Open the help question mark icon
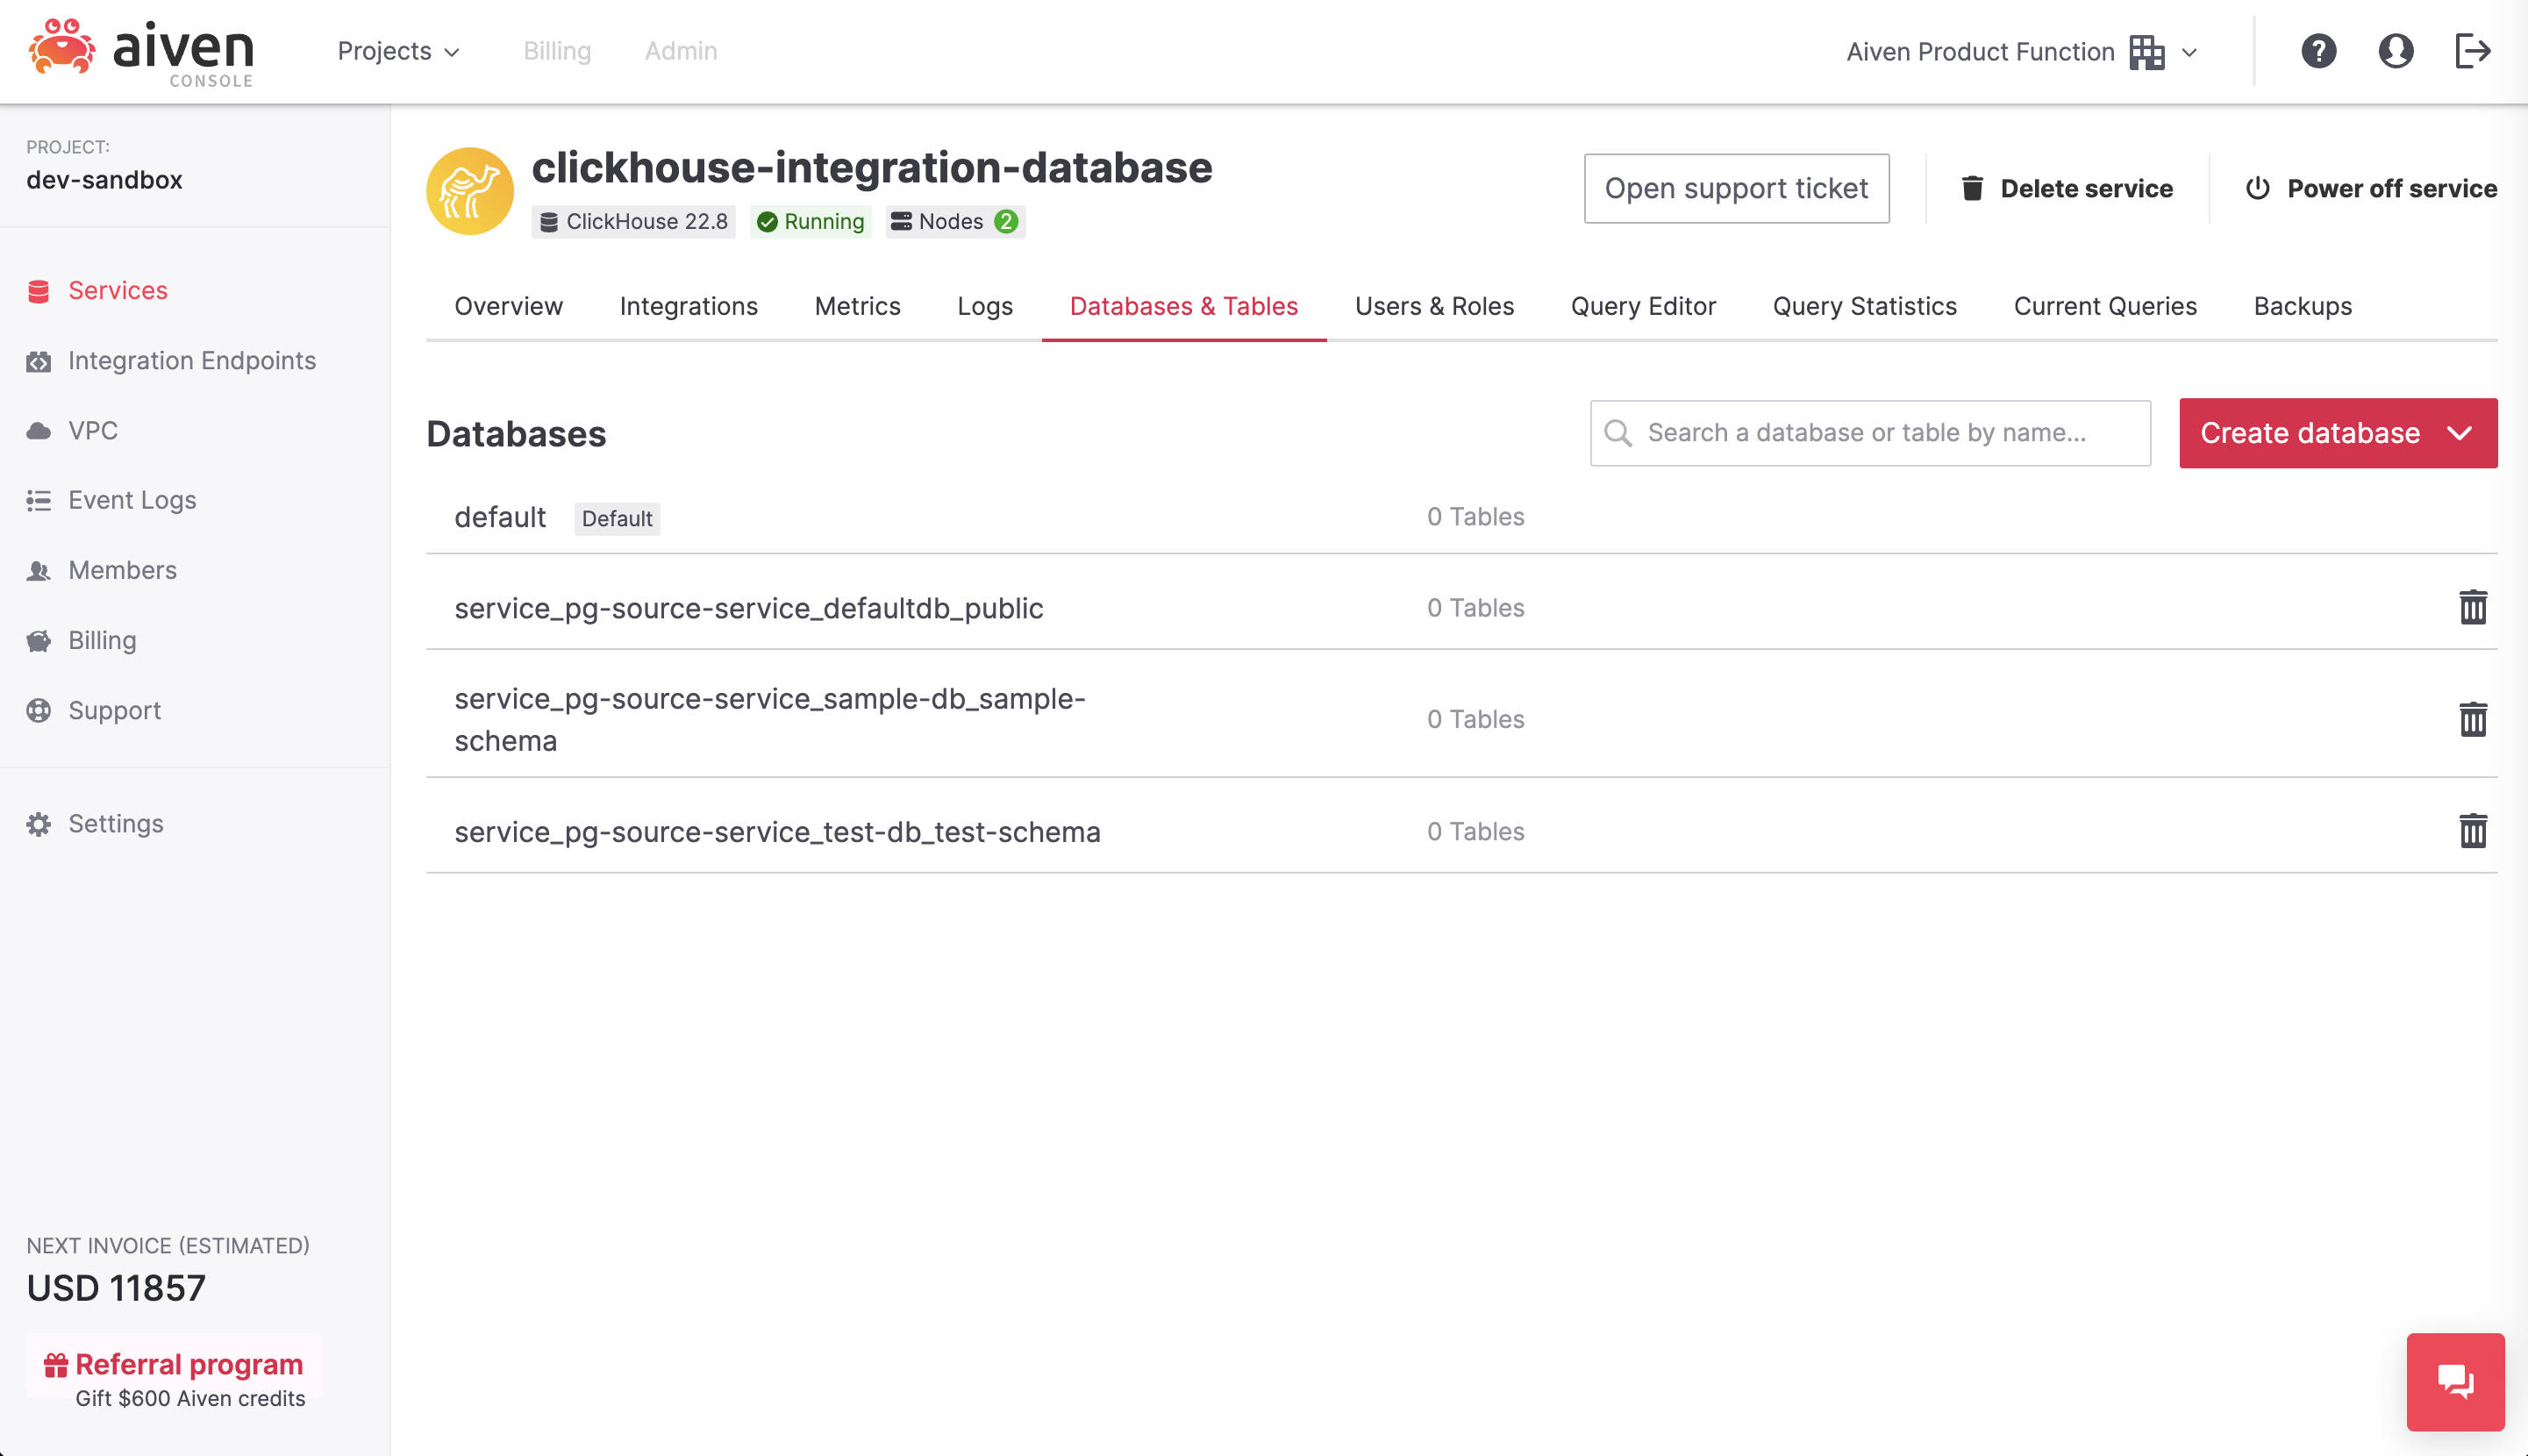The height and width of the screenshot is (1456, 2528). pyautogui.click(x=2318, y=51)
